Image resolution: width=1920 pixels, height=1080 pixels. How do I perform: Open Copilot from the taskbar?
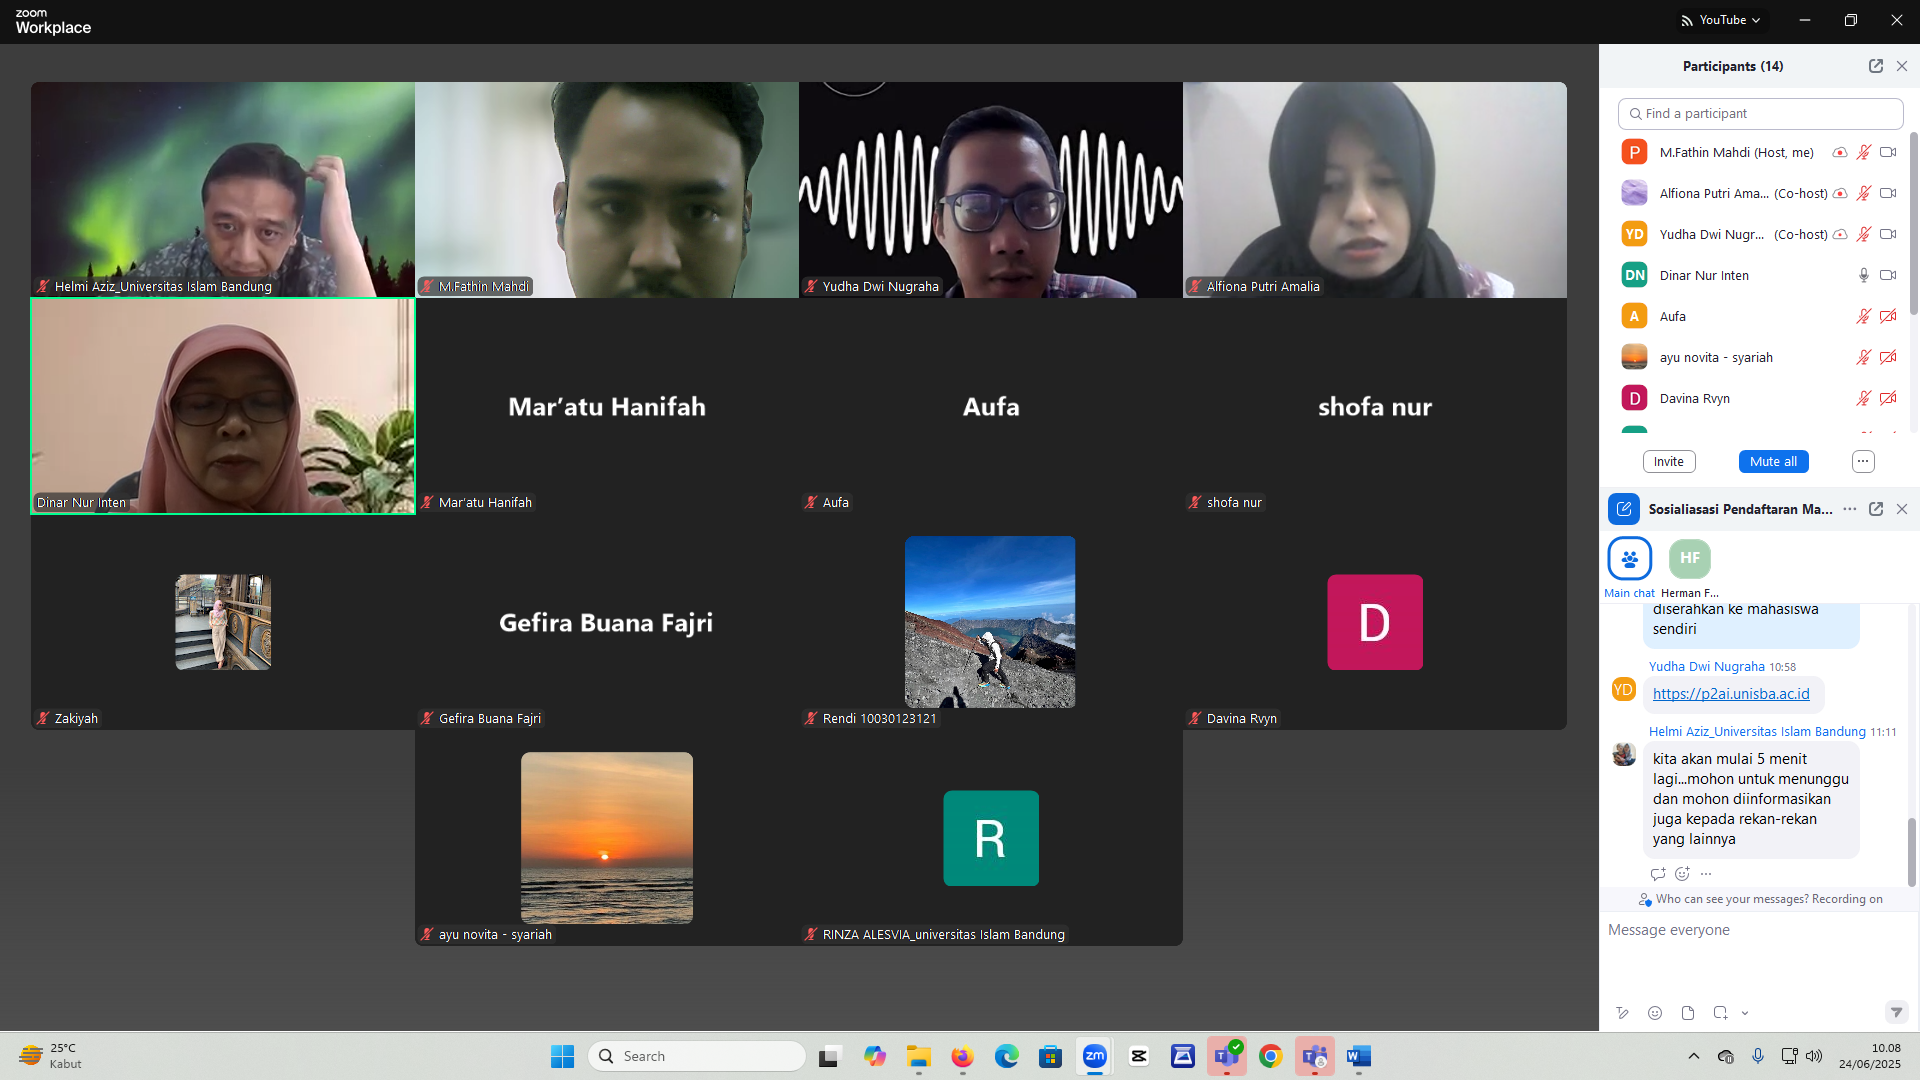click(x=875, y=1056)
